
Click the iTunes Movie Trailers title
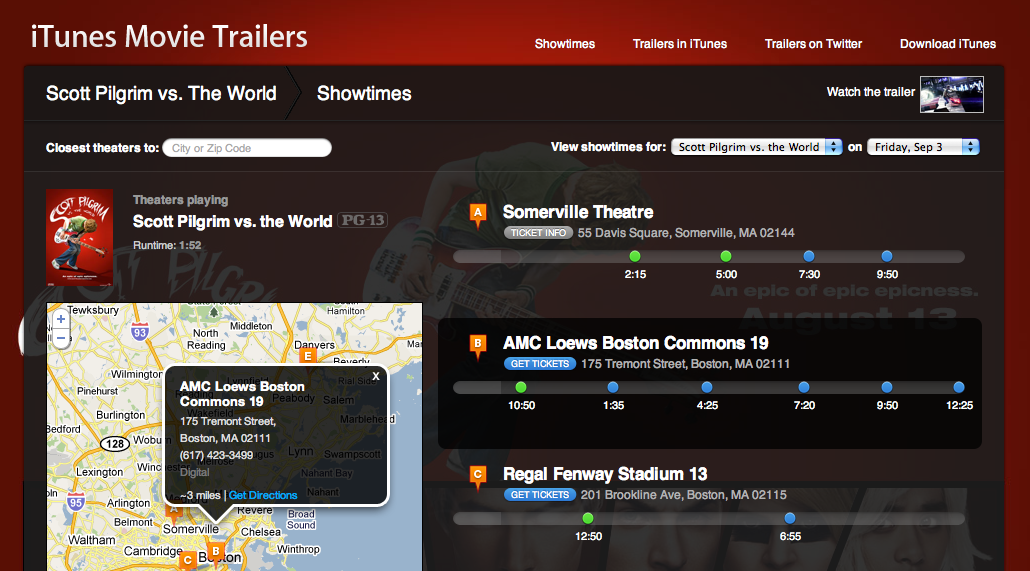(169, 36)
